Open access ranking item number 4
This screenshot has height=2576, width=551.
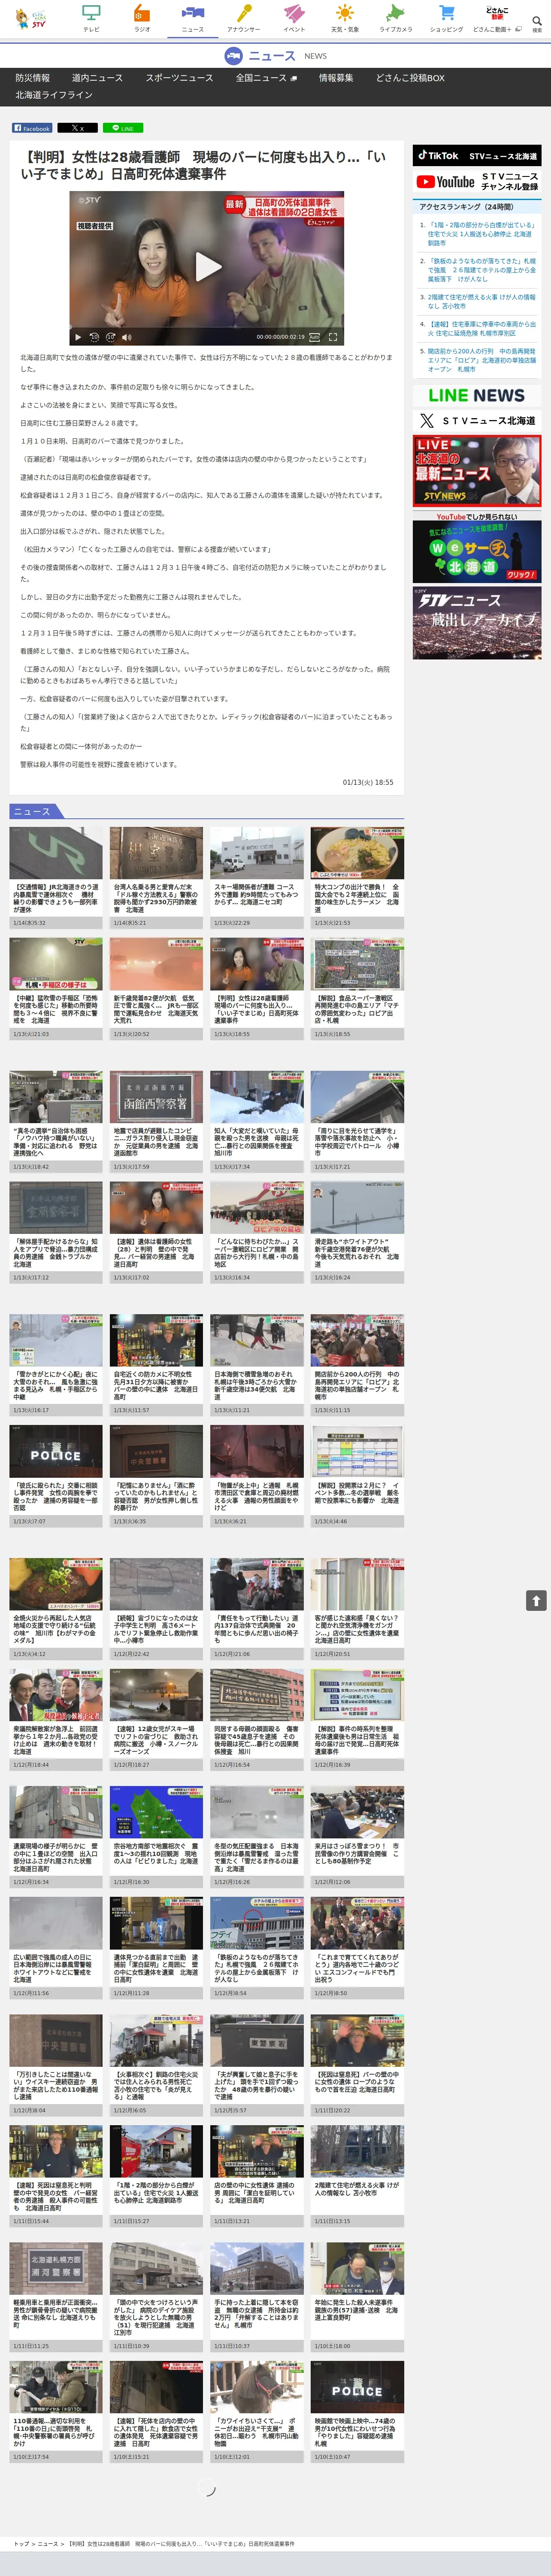tap(482, 329)
